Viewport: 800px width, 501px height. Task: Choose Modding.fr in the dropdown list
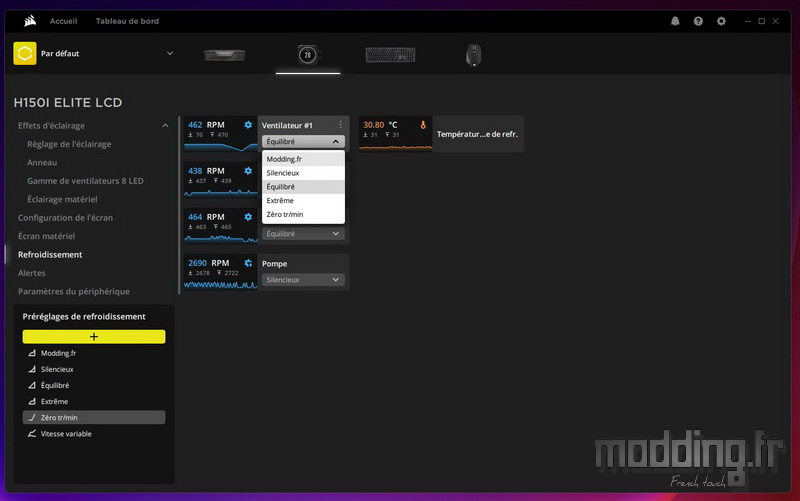coord(303,159)
